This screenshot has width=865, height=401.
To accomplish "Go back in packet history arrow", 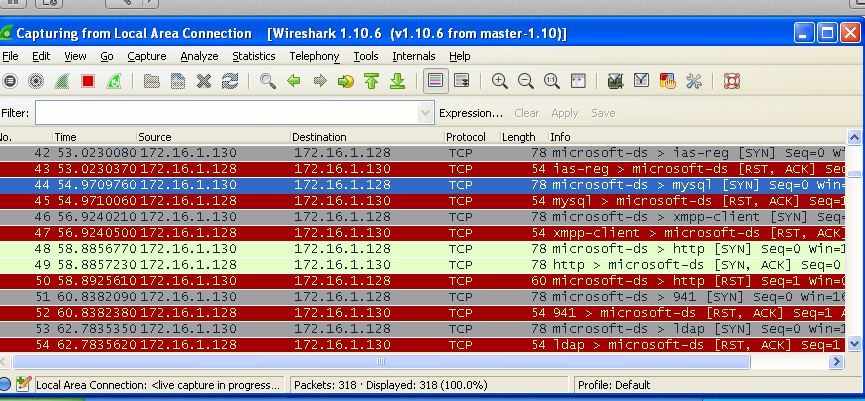I will 294,81.
